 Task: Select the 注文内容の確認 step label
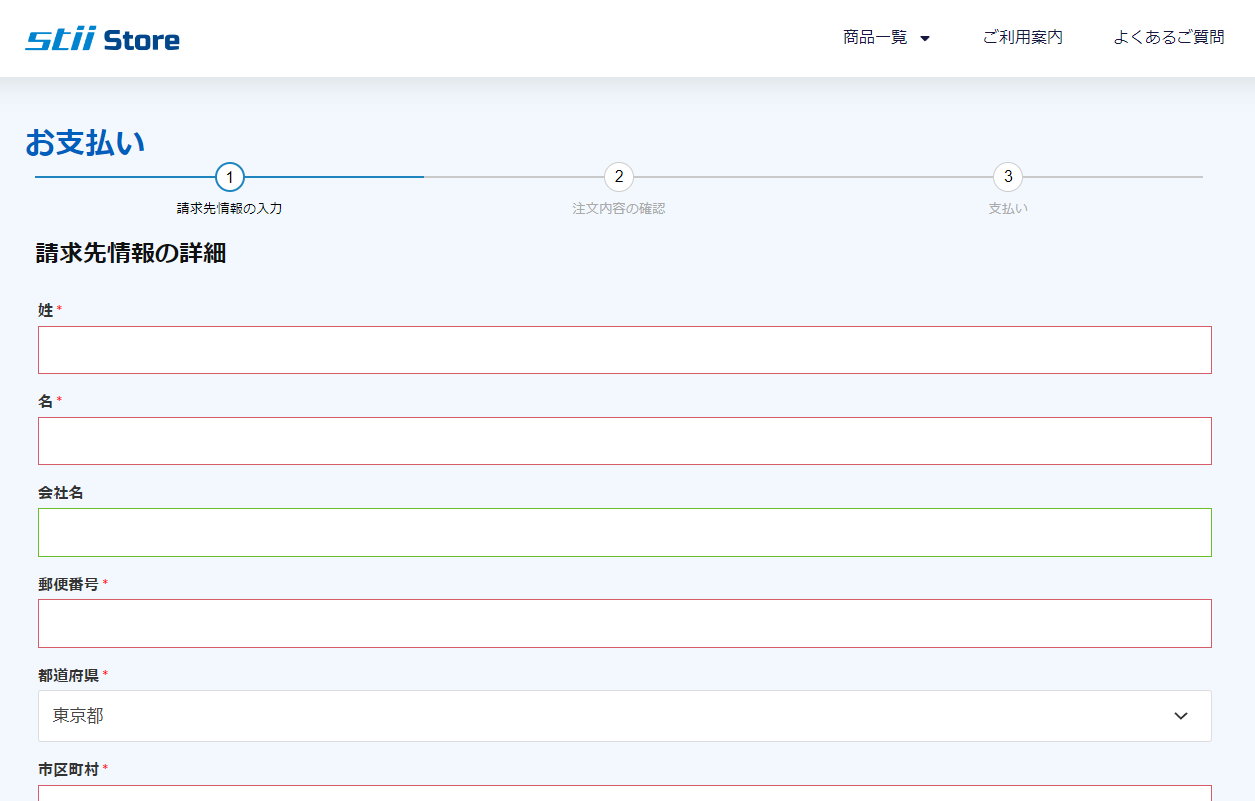click(x=619, y=209)
